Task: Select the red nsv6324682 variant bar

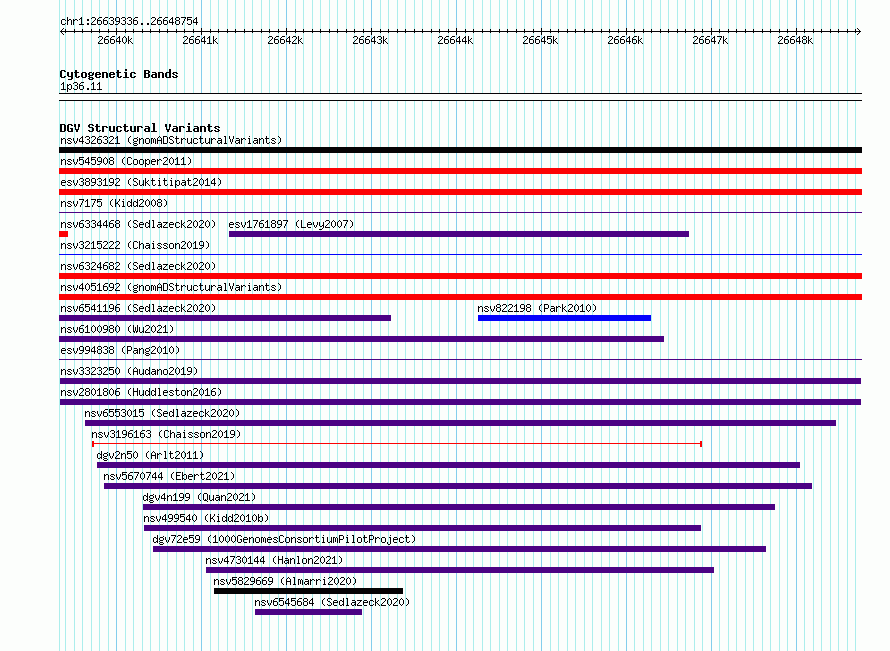Action: [x=460, y=276]
